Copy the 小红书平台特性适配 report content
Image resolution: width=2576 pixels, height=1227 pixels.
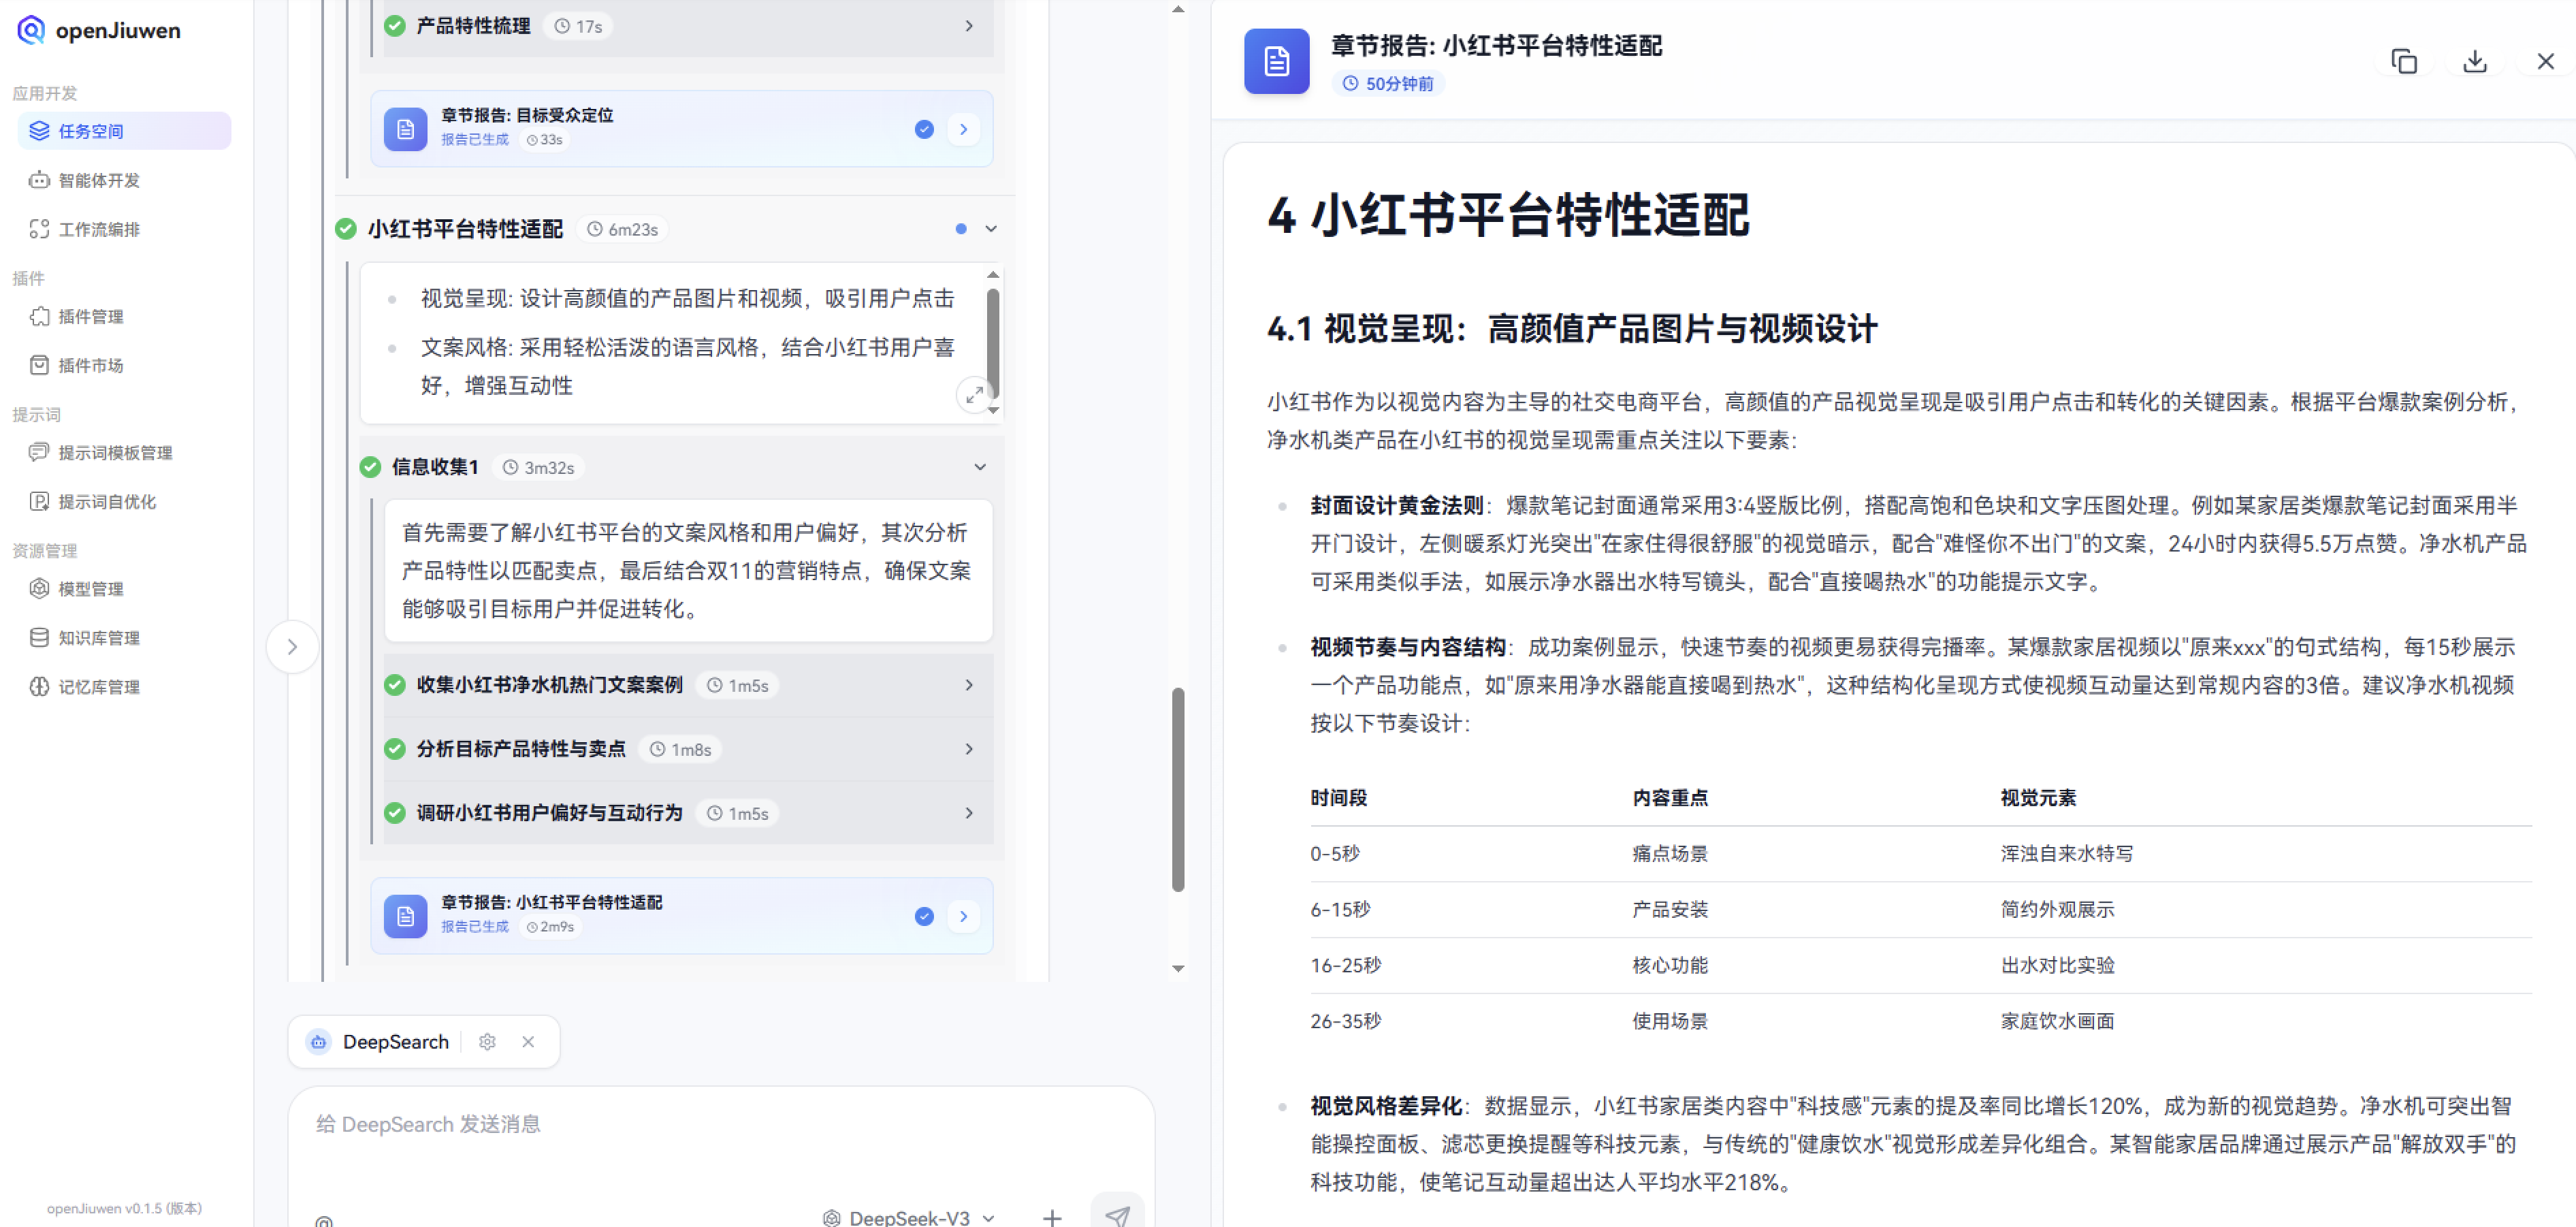pyautogui.click(x=2404, y=61)
